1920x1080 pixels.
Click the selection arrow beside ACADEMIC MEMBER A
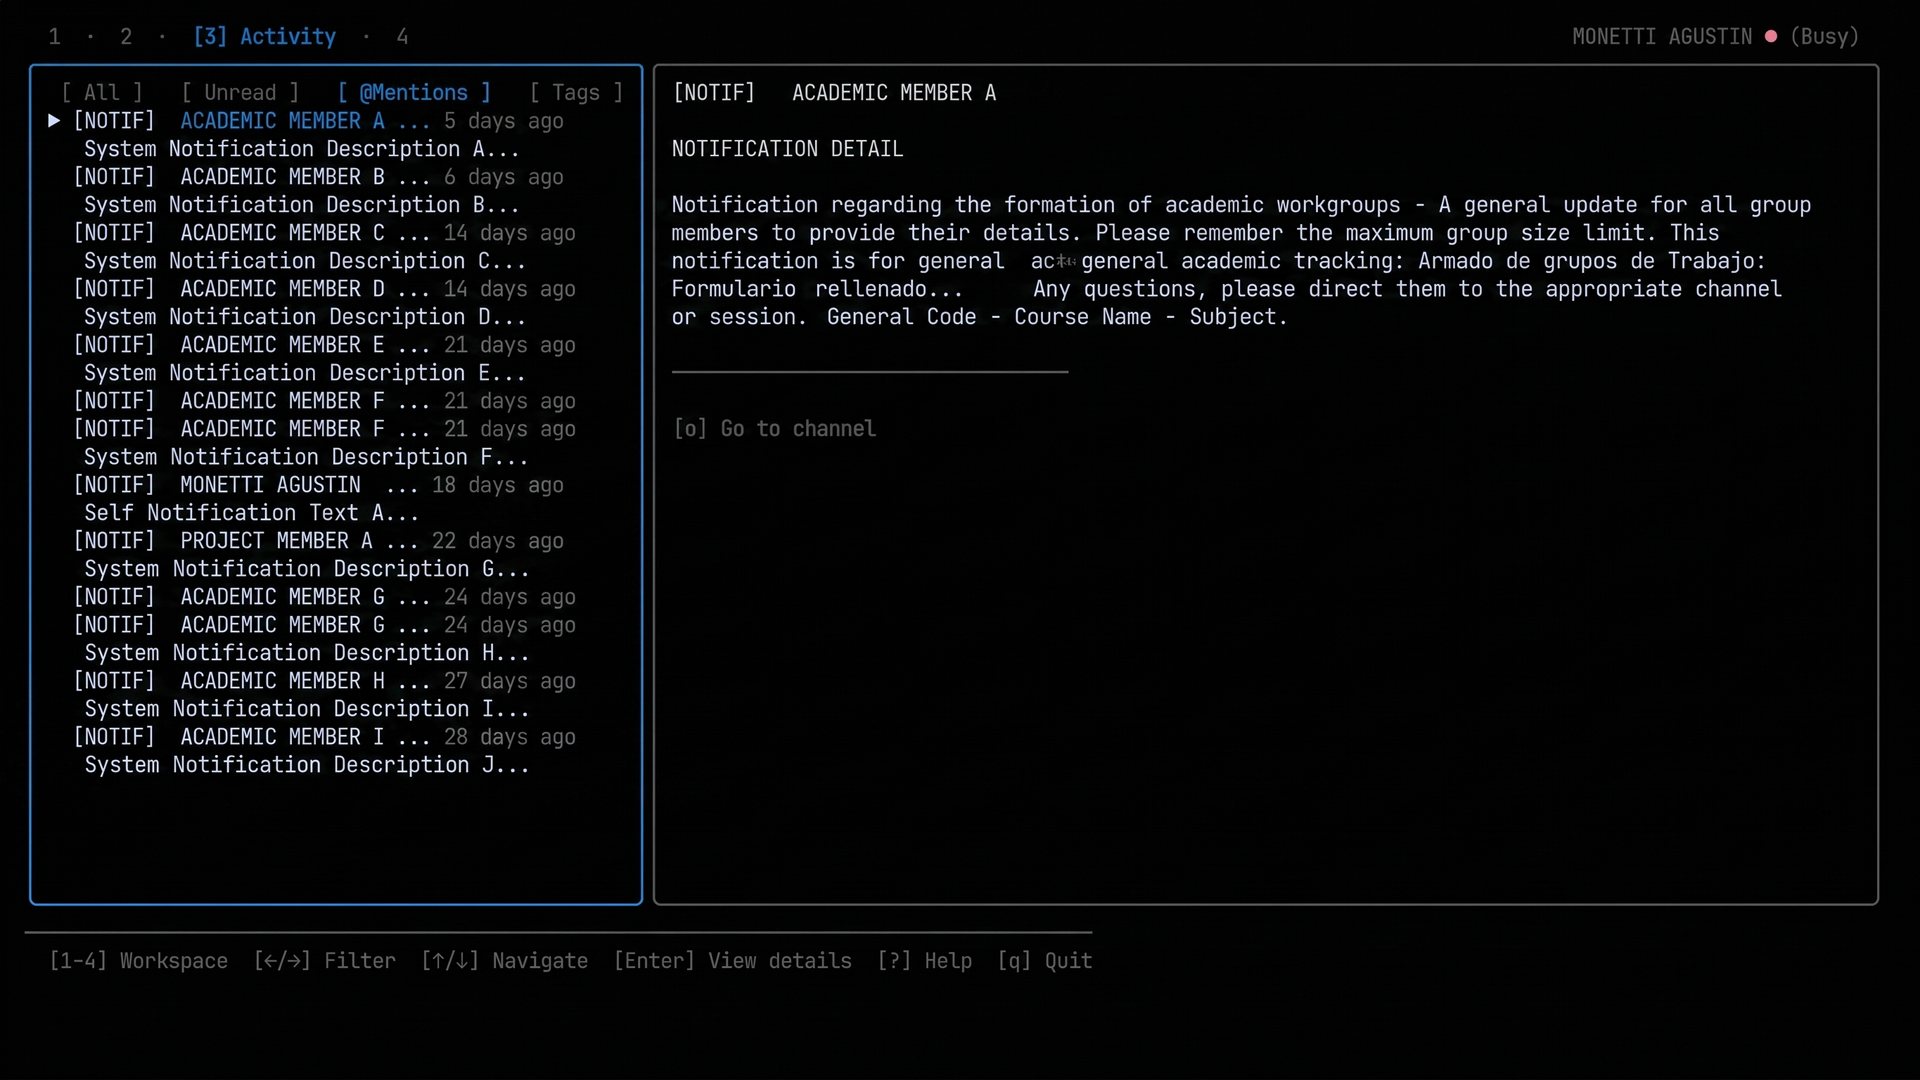[x=54, y=121]
